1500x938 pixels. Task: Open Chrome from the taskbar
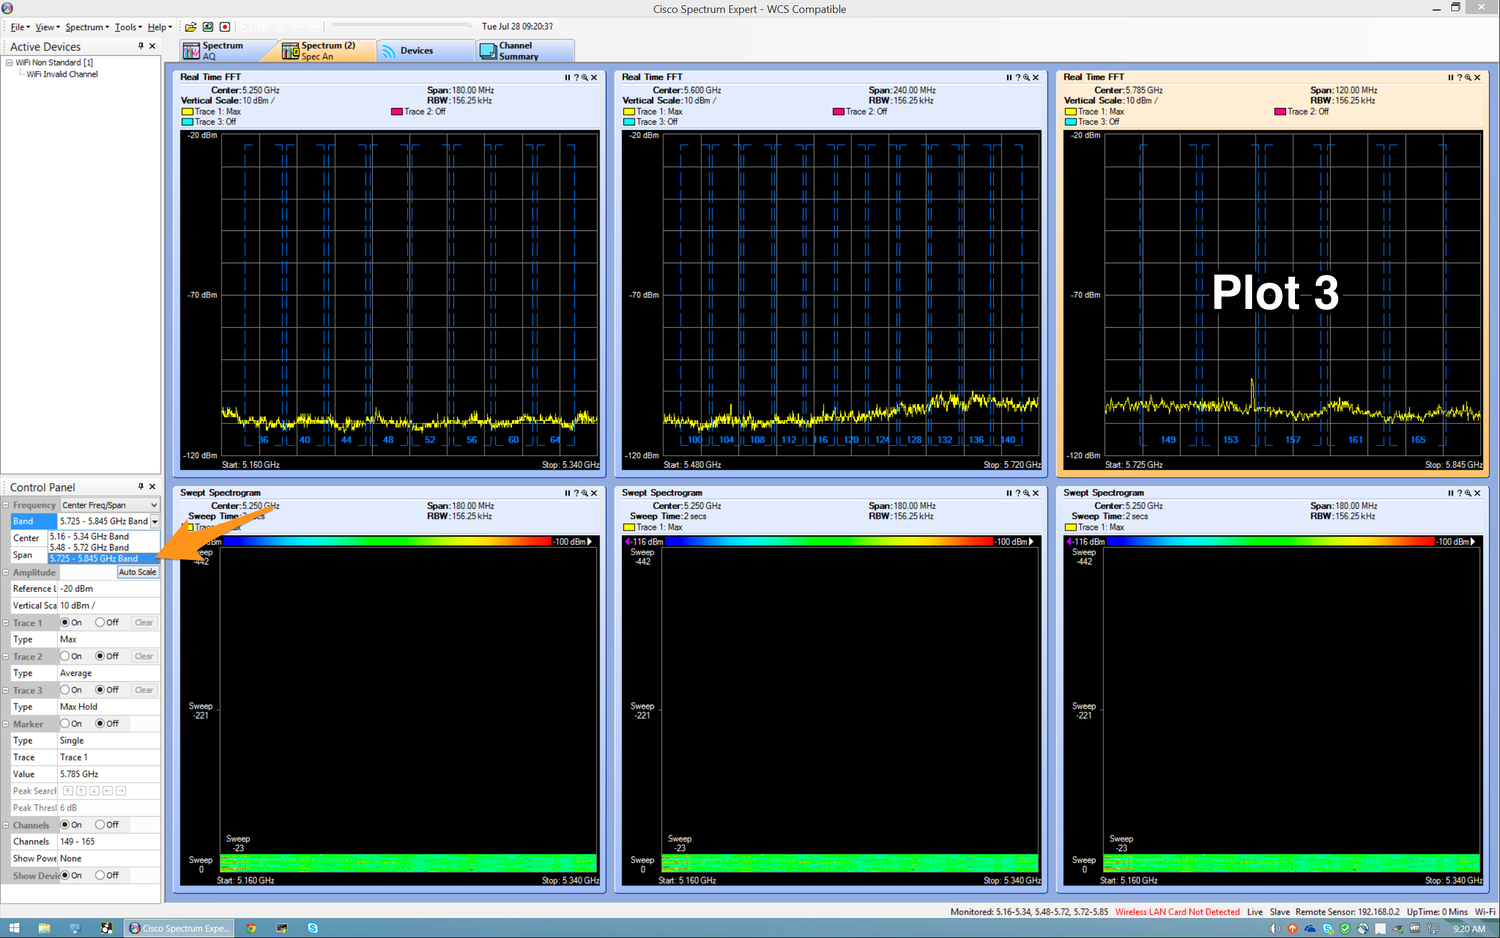[x=251, y=928]
